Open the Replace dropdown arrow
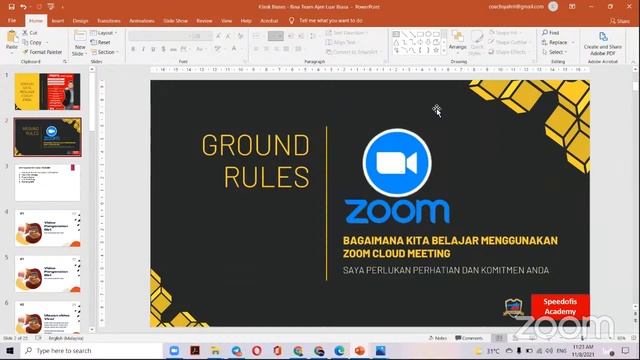 [573, 42]
